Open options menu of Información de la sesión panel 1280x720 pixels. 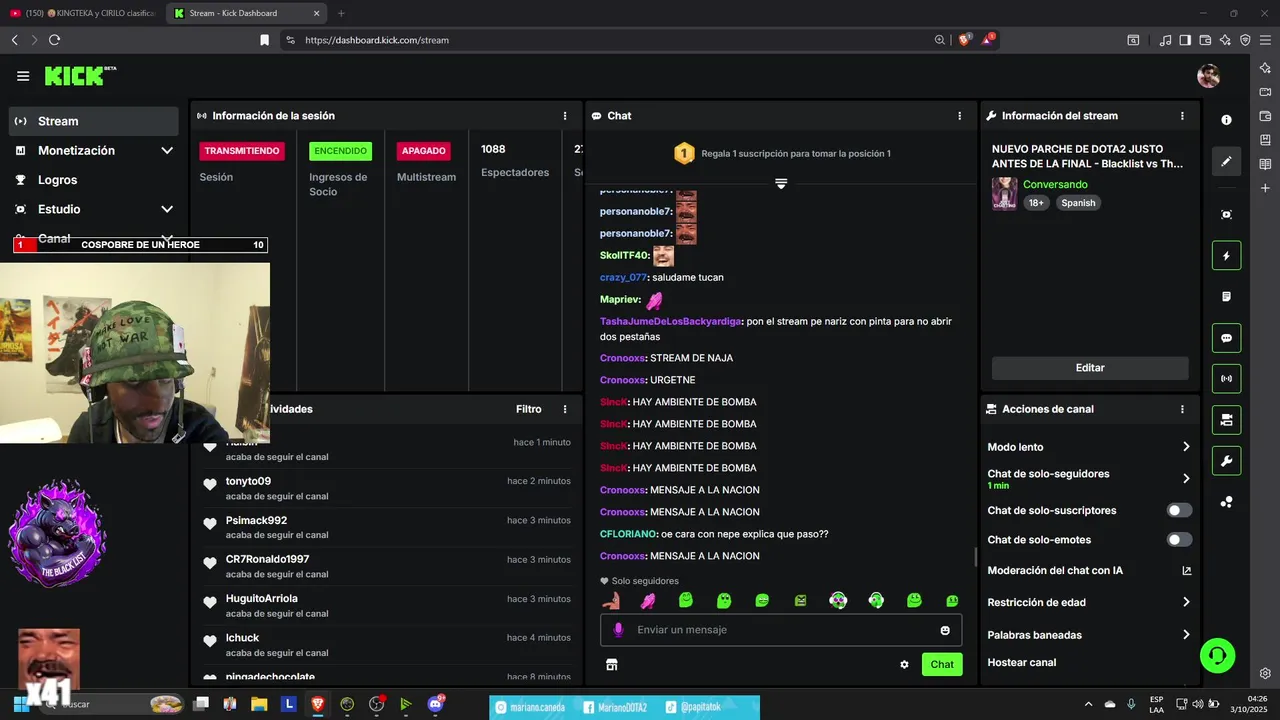(565, 116)
